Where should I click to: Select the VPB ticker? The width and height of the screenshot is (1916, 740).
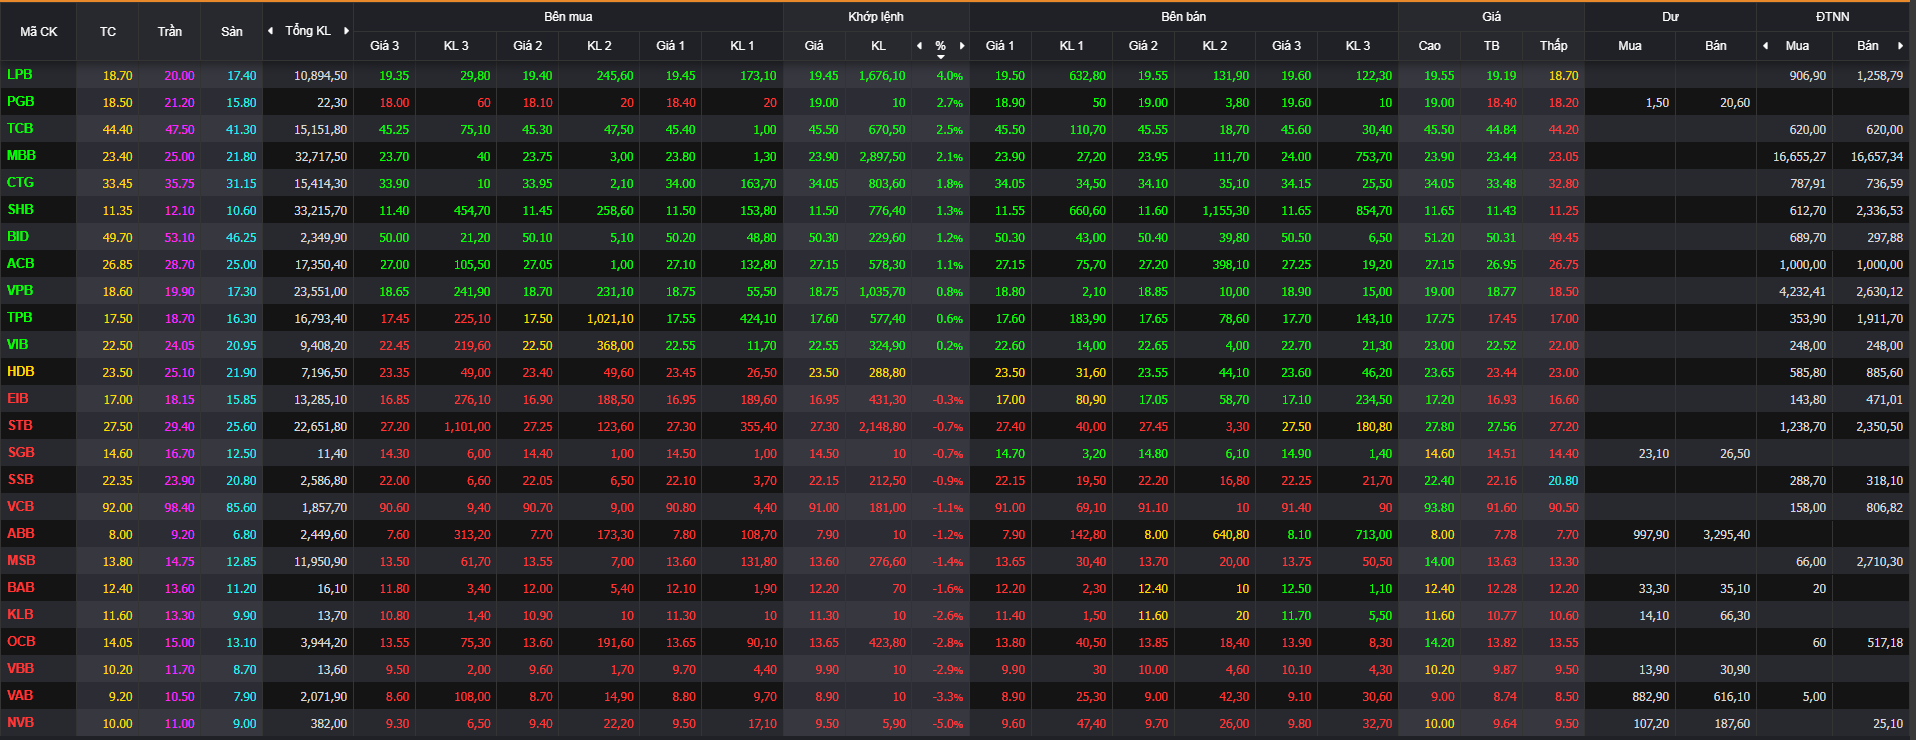[20, 291]
